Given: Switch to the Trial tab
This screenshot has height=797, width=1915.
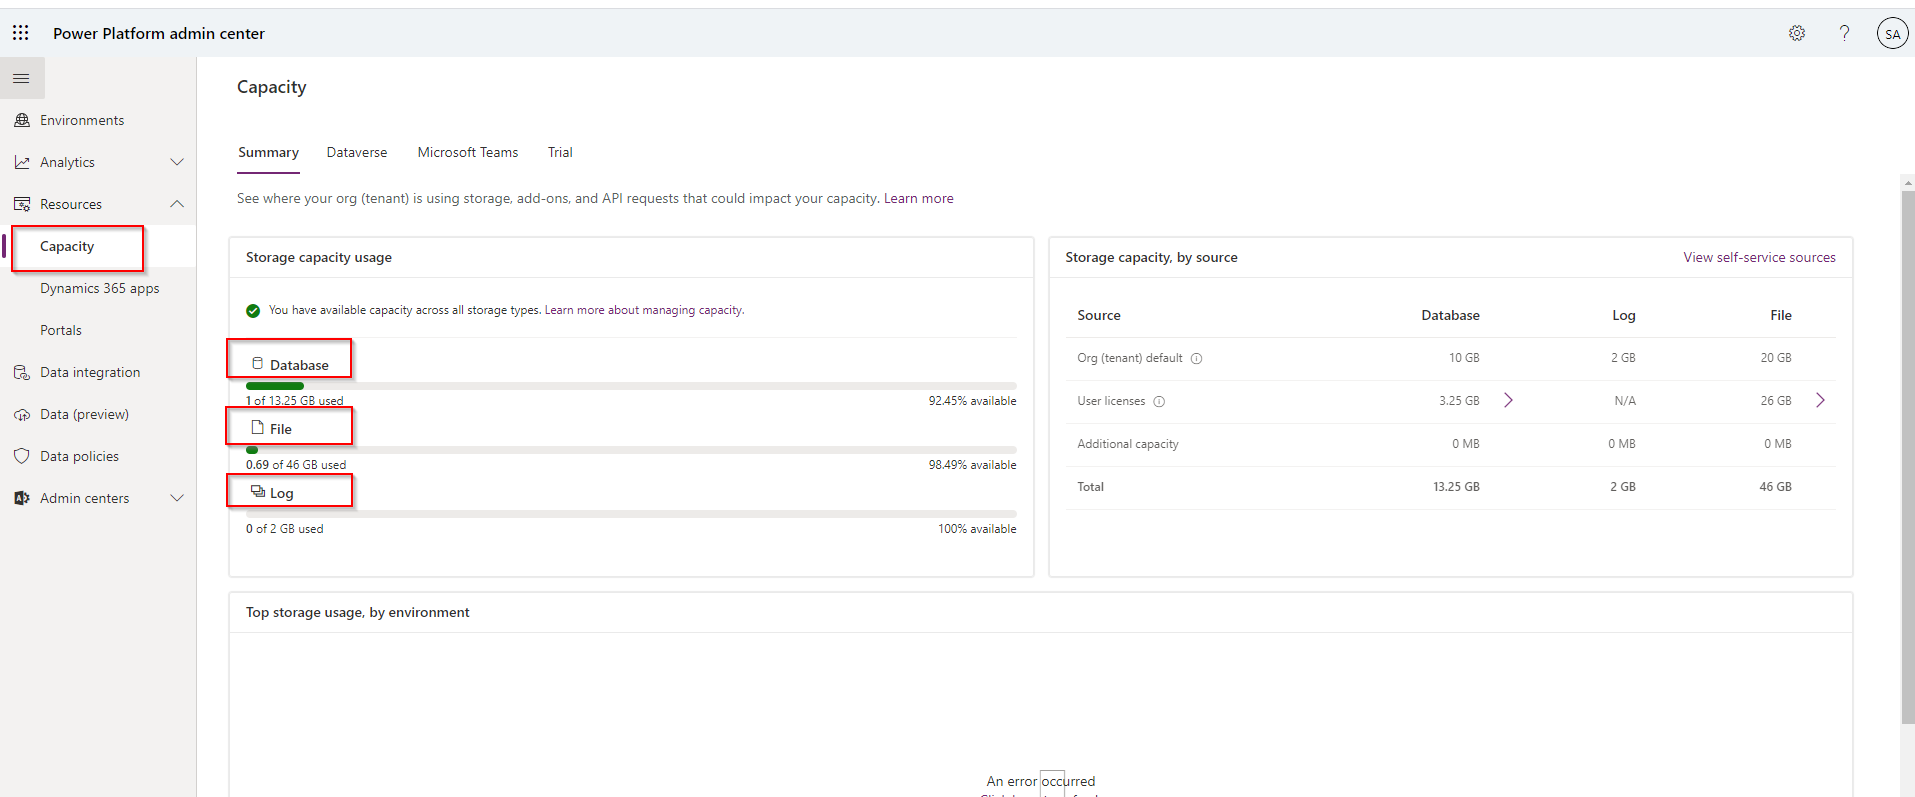Looking at the screenshot, I should coord(560,152).
